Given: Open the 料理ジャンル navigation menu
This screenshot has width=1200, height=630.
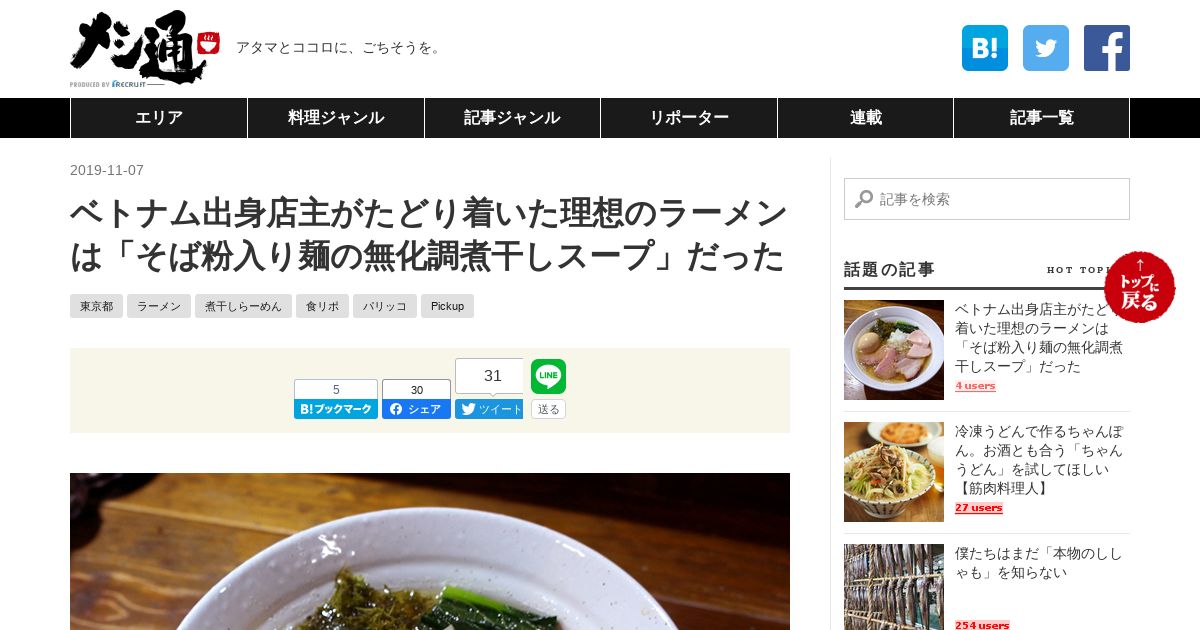Looking at the screenshot, I should (x=336, y=118).
